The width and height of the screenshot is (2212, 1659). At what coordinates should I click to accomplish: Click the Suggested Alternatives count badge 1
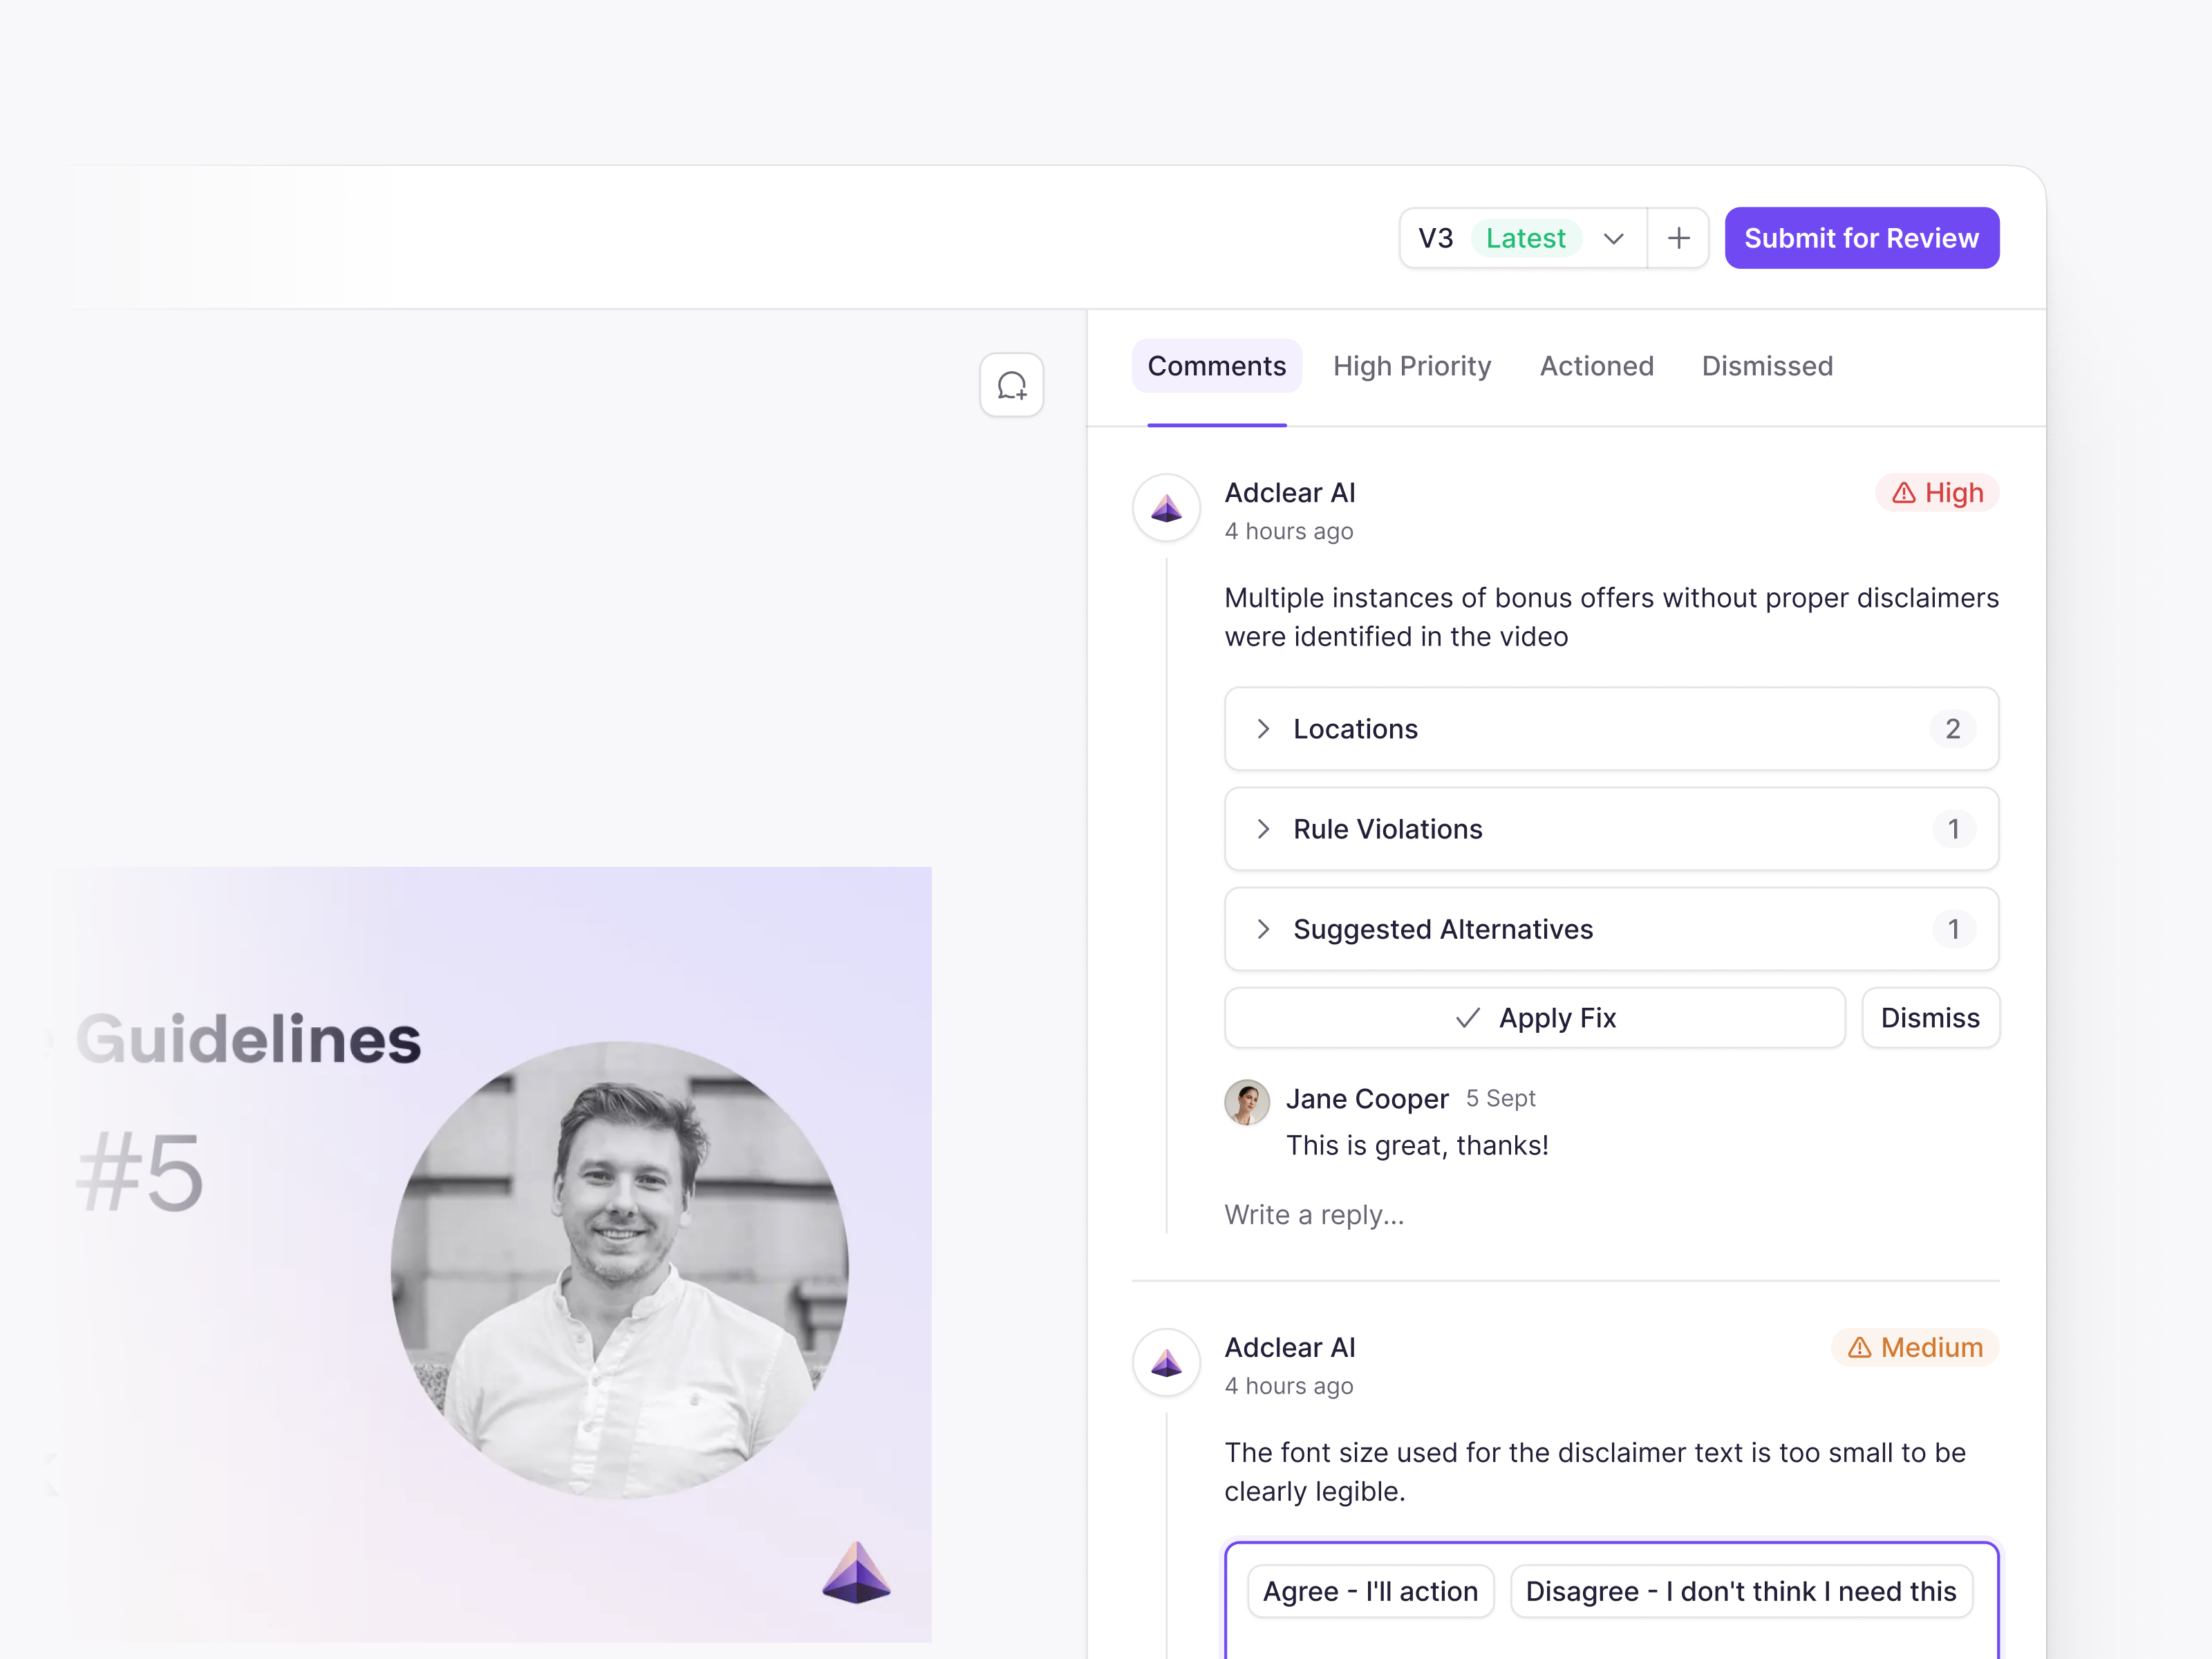click(1953, 929)
